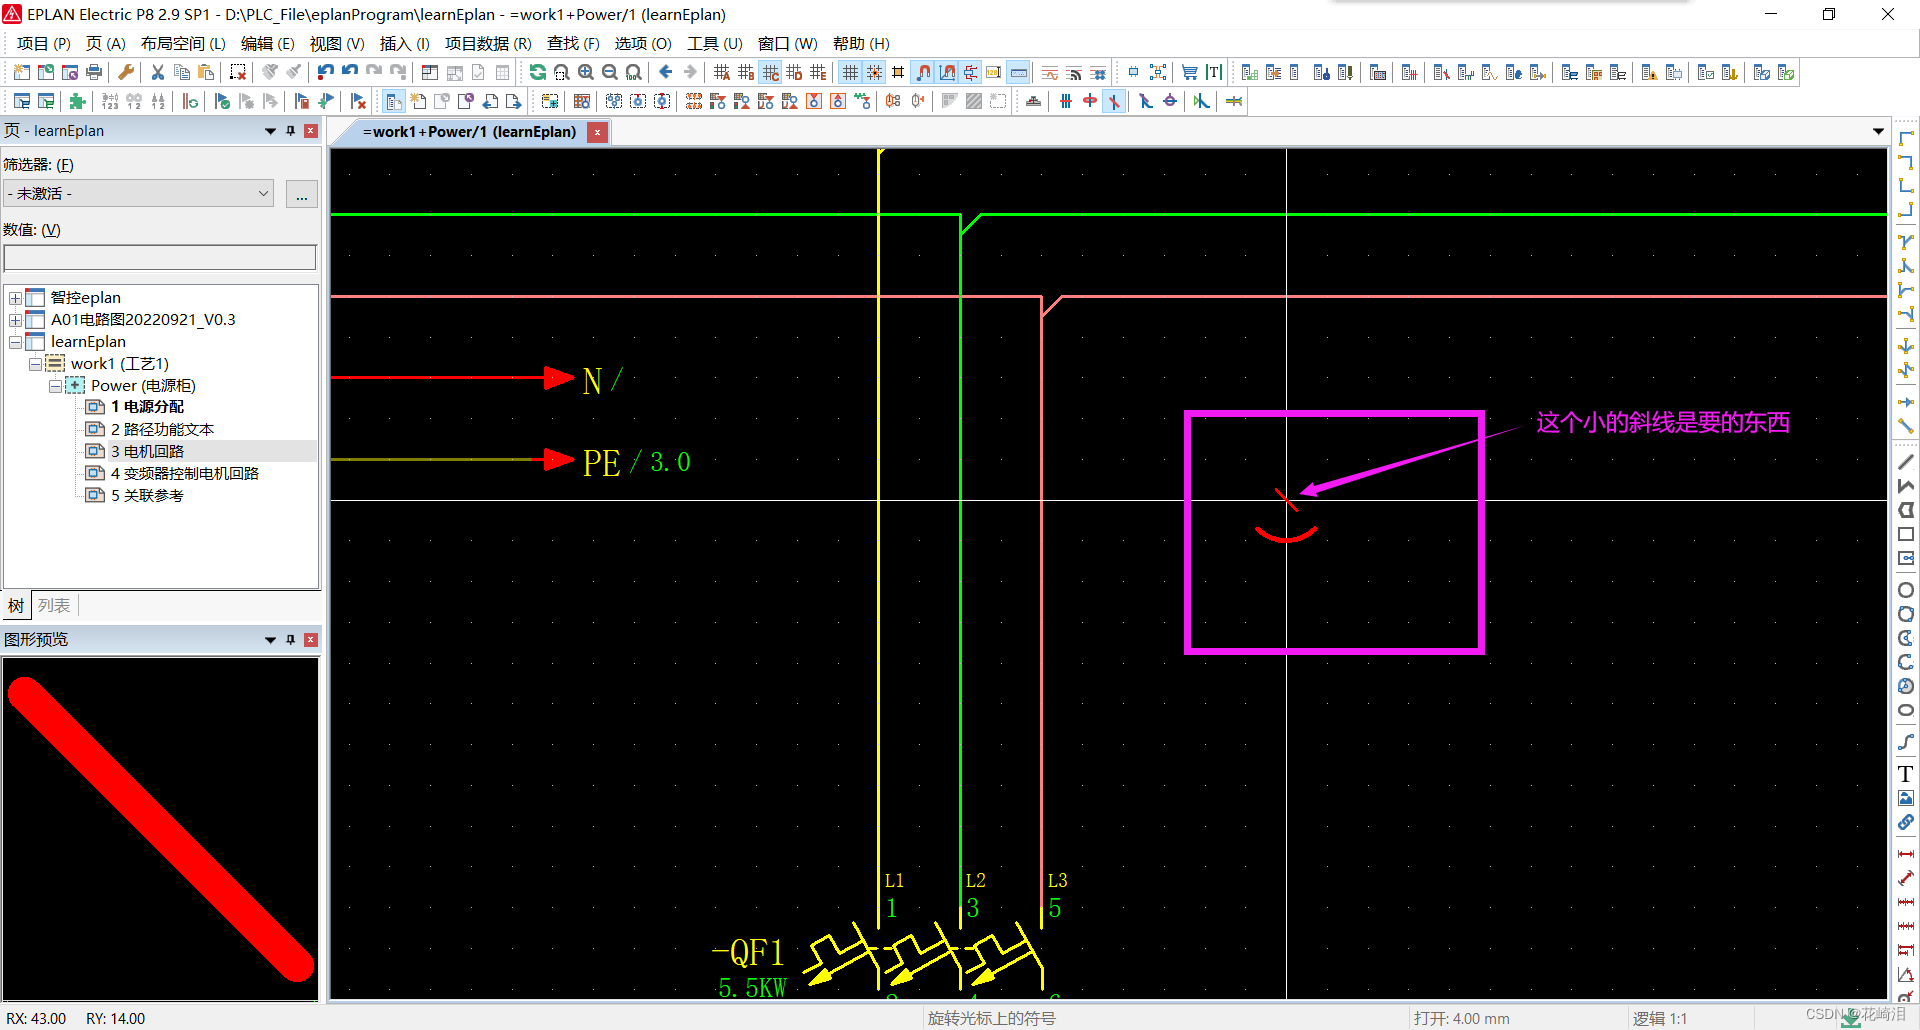Image resolution: width=1920 pixels, height=1030 pixels.
Task: Click the green Refresh view icon
Action: coord(538,72)
